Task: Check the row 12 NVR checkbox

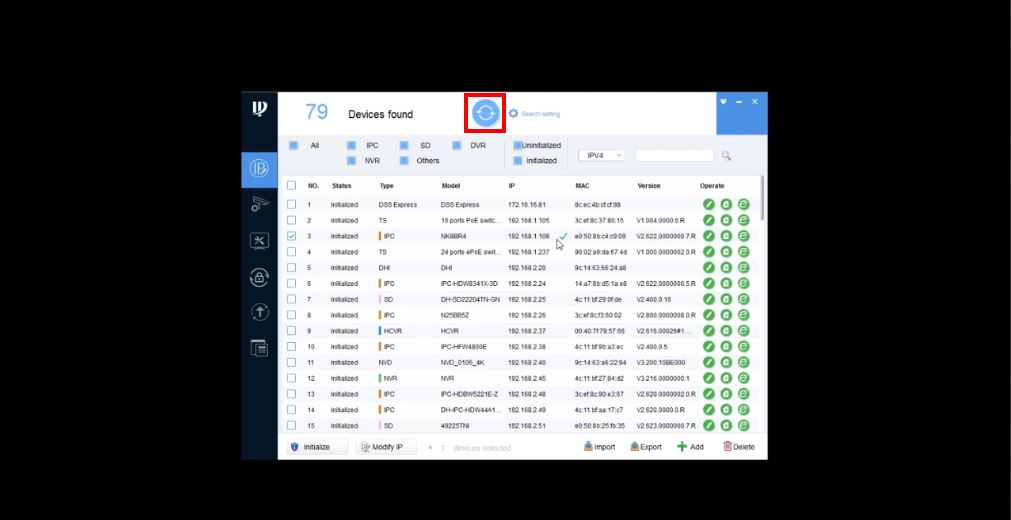Action: (291, 378)
